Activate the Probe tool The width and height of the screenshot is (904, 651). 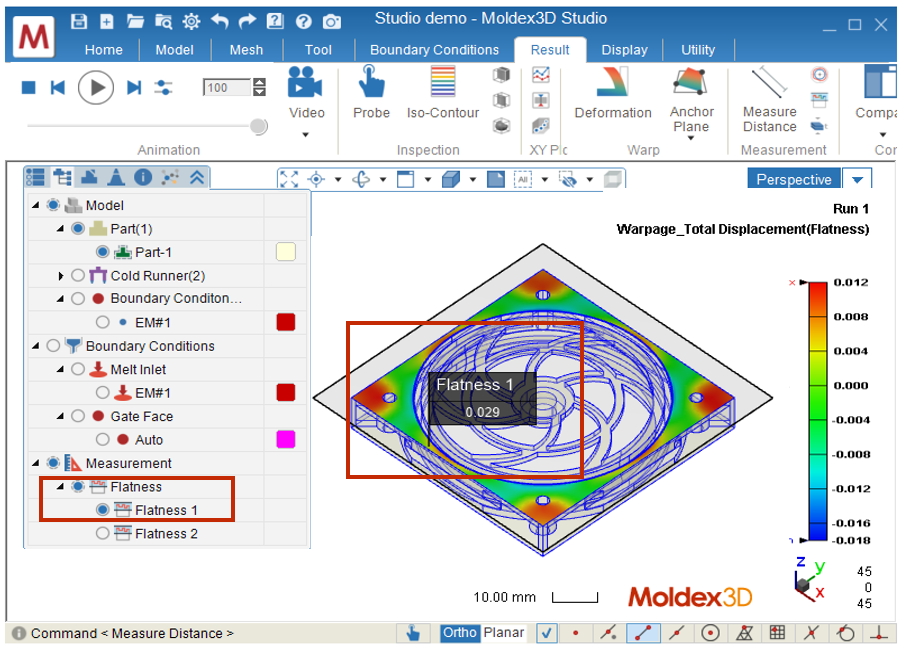(371, 92)
